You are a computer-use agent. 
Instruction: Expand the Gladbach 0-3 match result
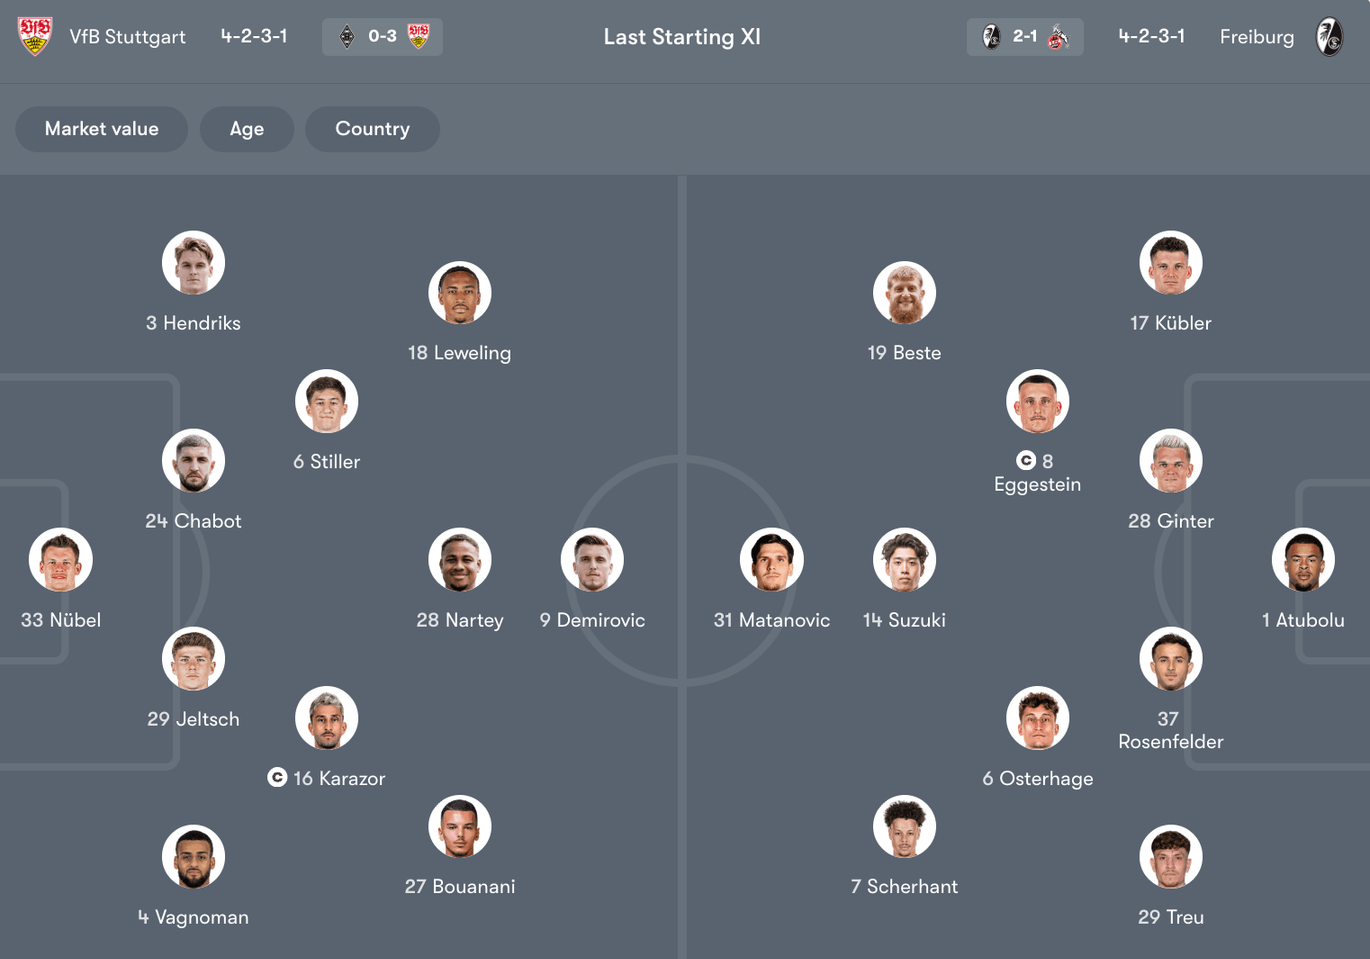point(382,35)
